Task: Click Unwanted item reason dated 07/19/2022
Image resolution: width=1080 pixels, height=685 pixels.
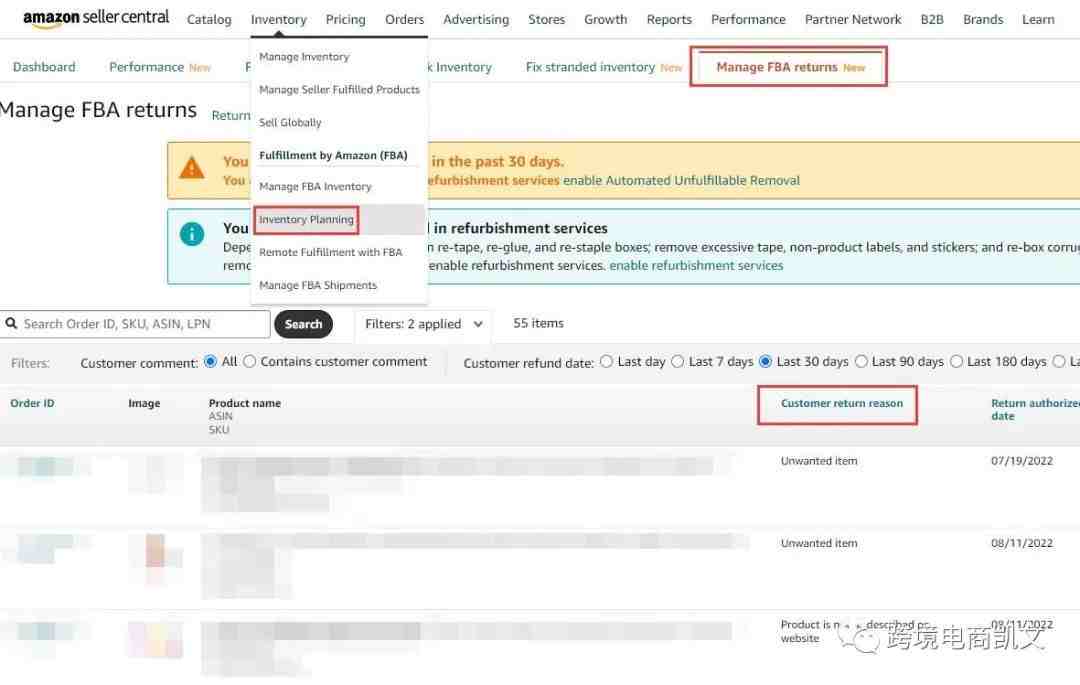Action: 819,461
